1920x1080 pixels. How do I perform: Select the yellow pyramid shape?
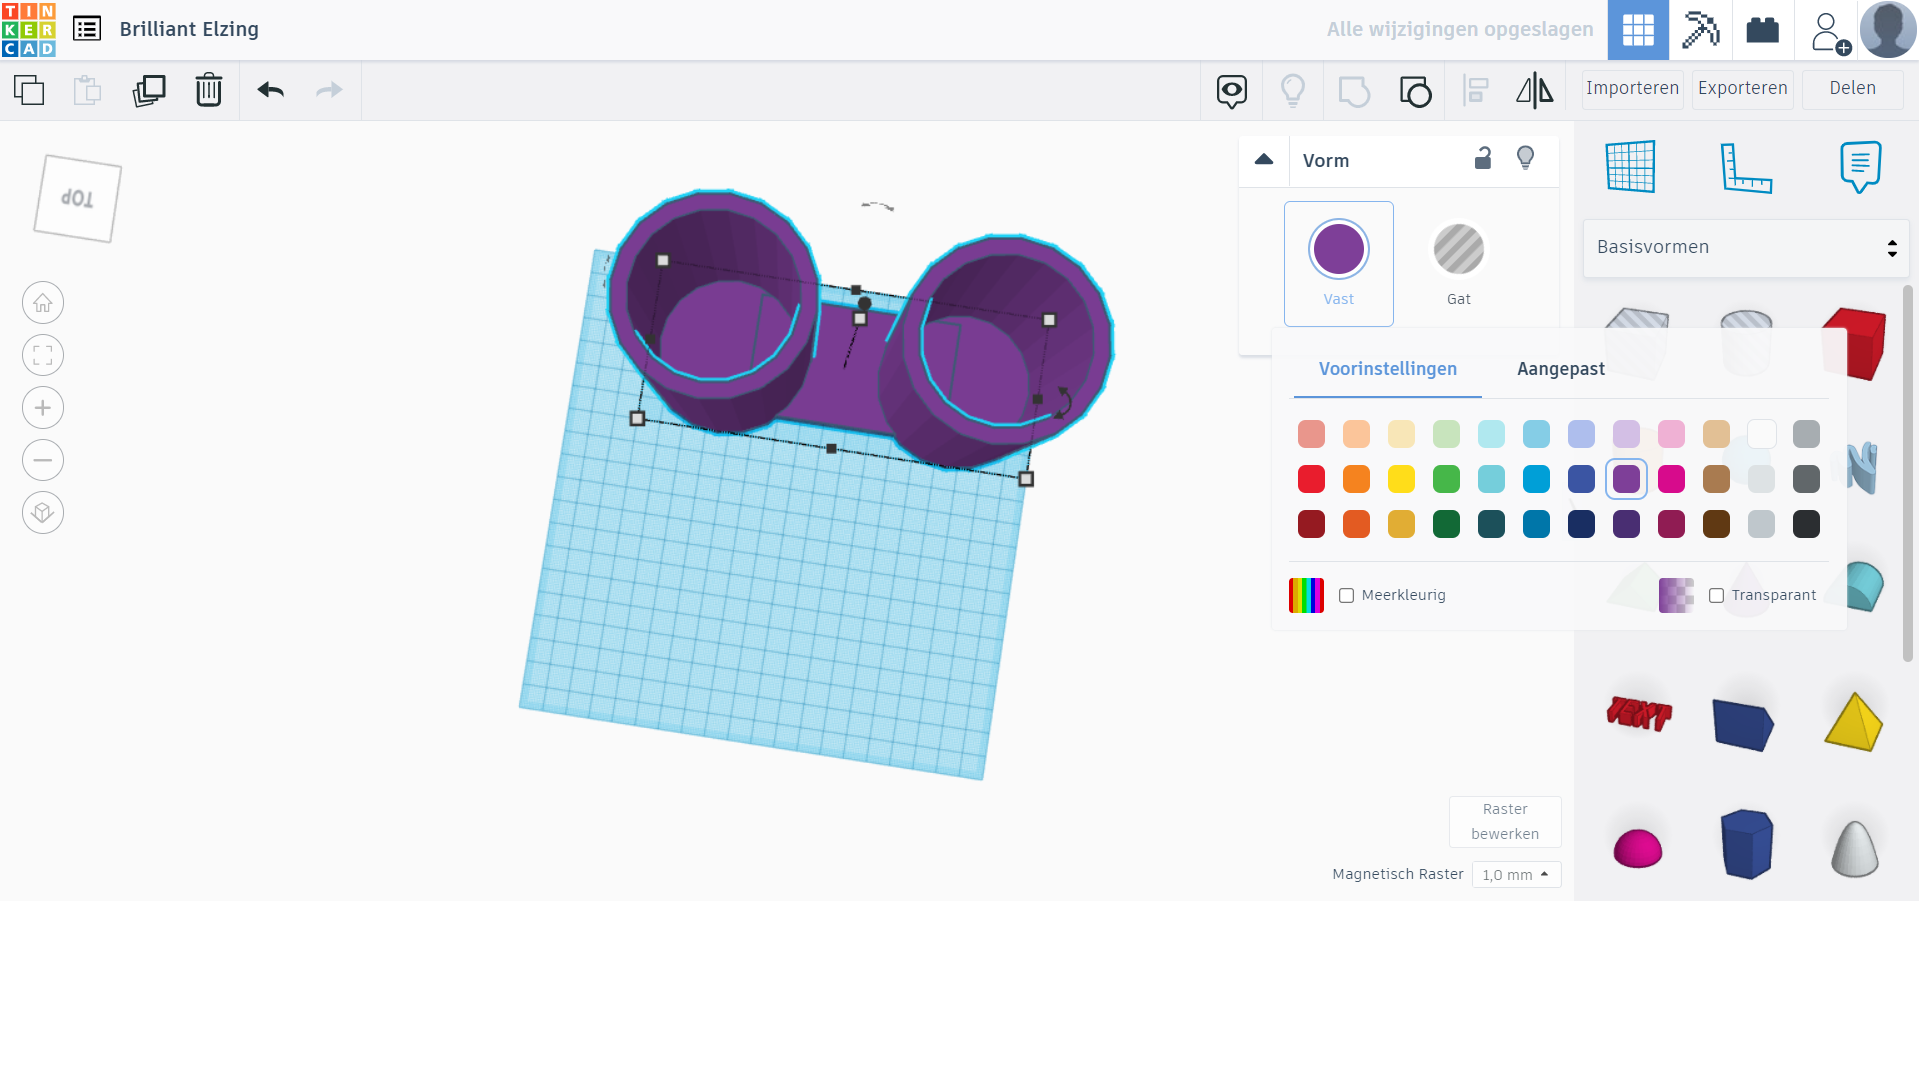pyautogui.click(x=1853, y=722)
